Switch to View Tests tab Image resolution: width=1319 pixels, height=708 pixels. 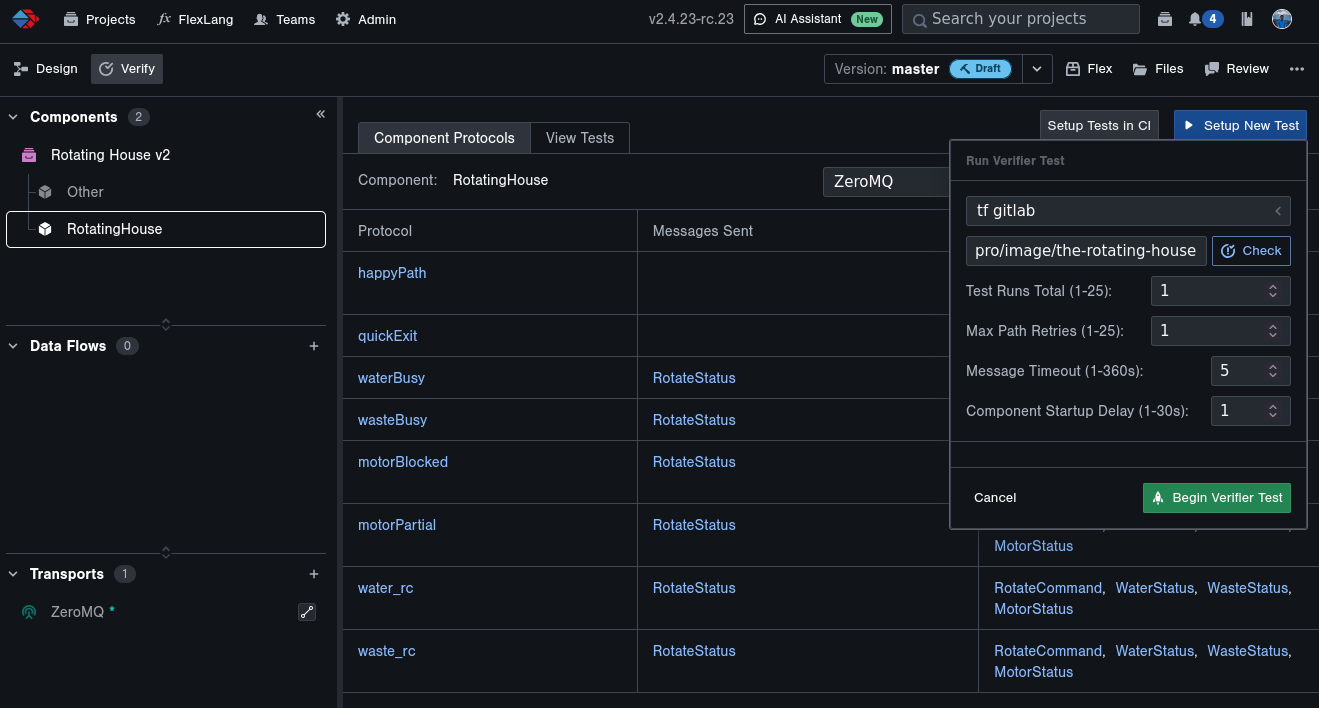click(580, 138)
